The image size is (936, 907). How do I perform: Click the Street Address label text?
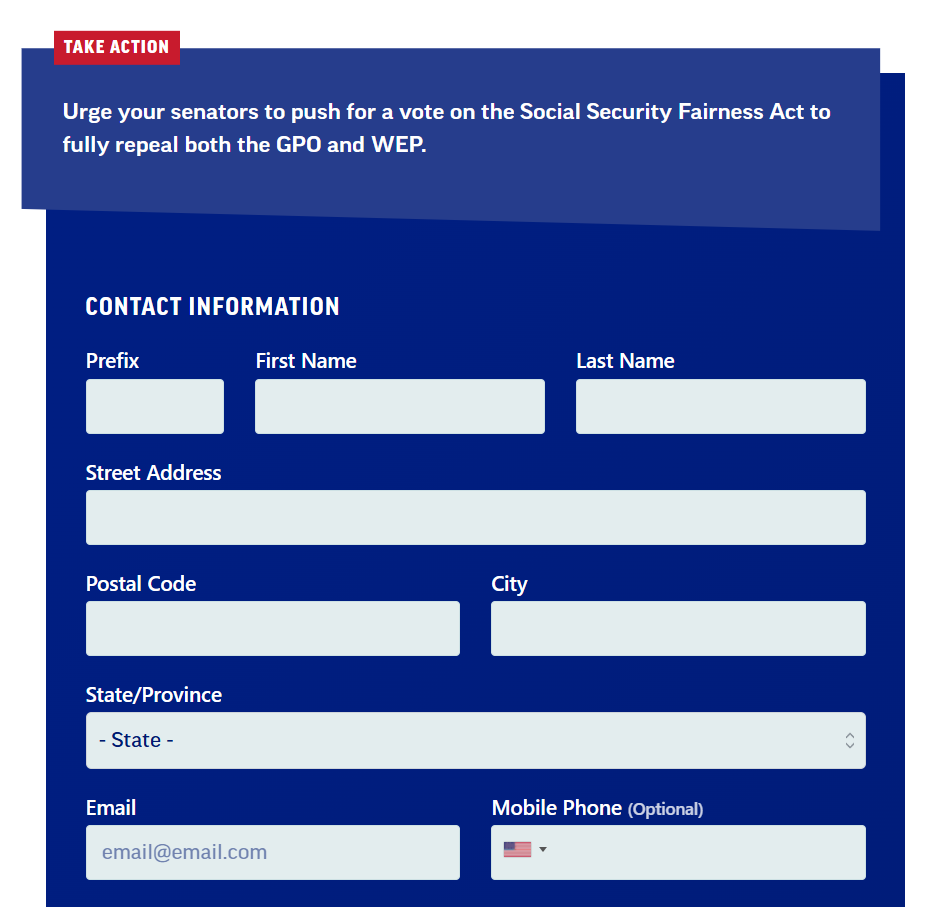coord(153,473)
